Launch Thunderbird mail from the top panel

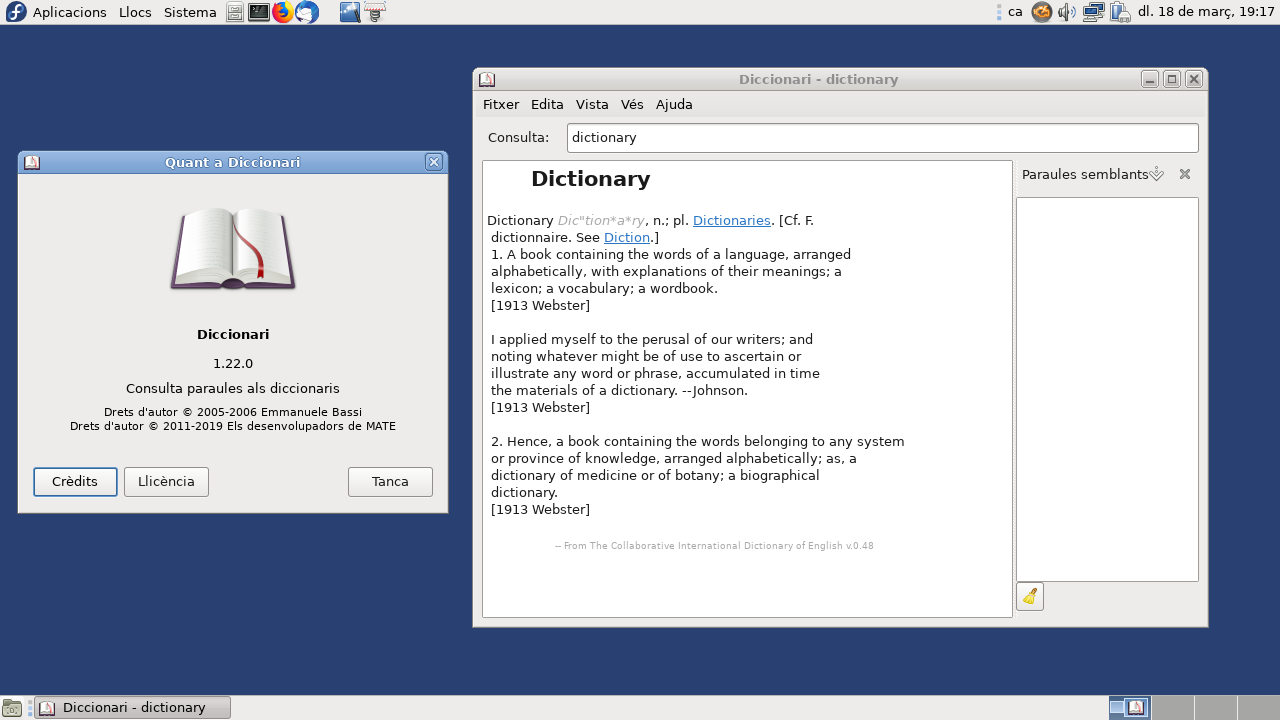pyautogui.click(x=307, y=12)
